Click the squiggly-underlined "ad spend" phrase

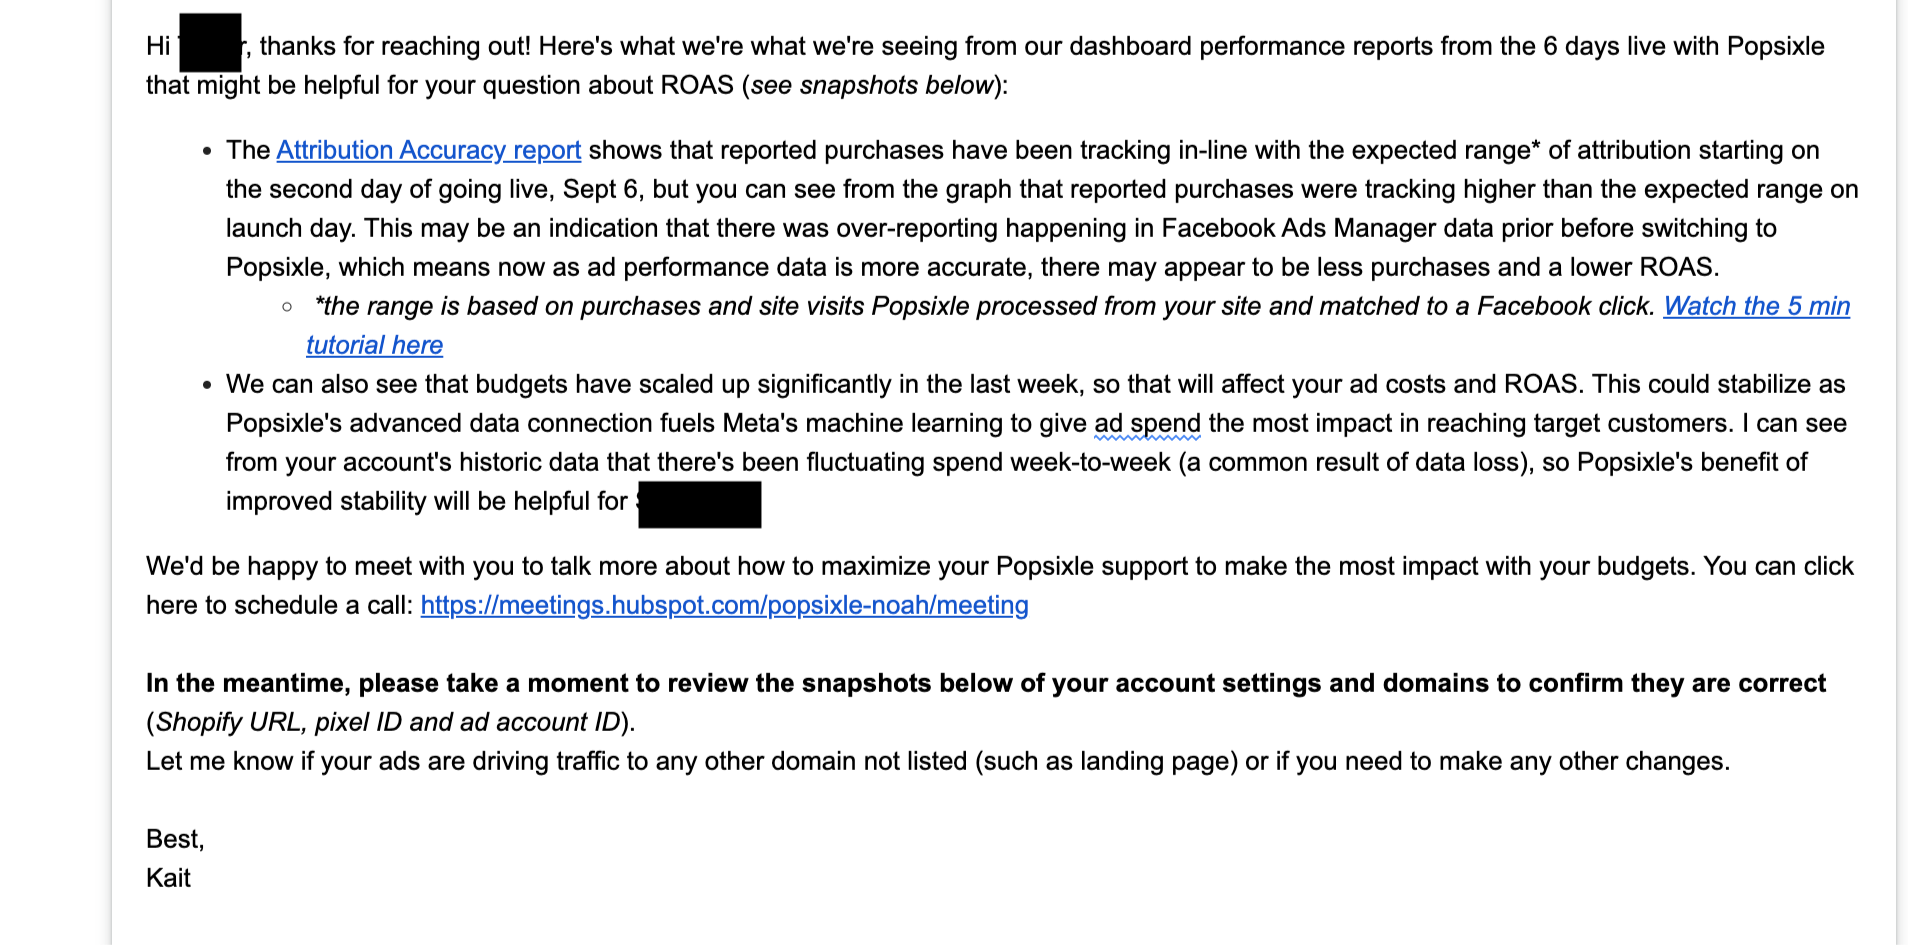[1146, 423]
